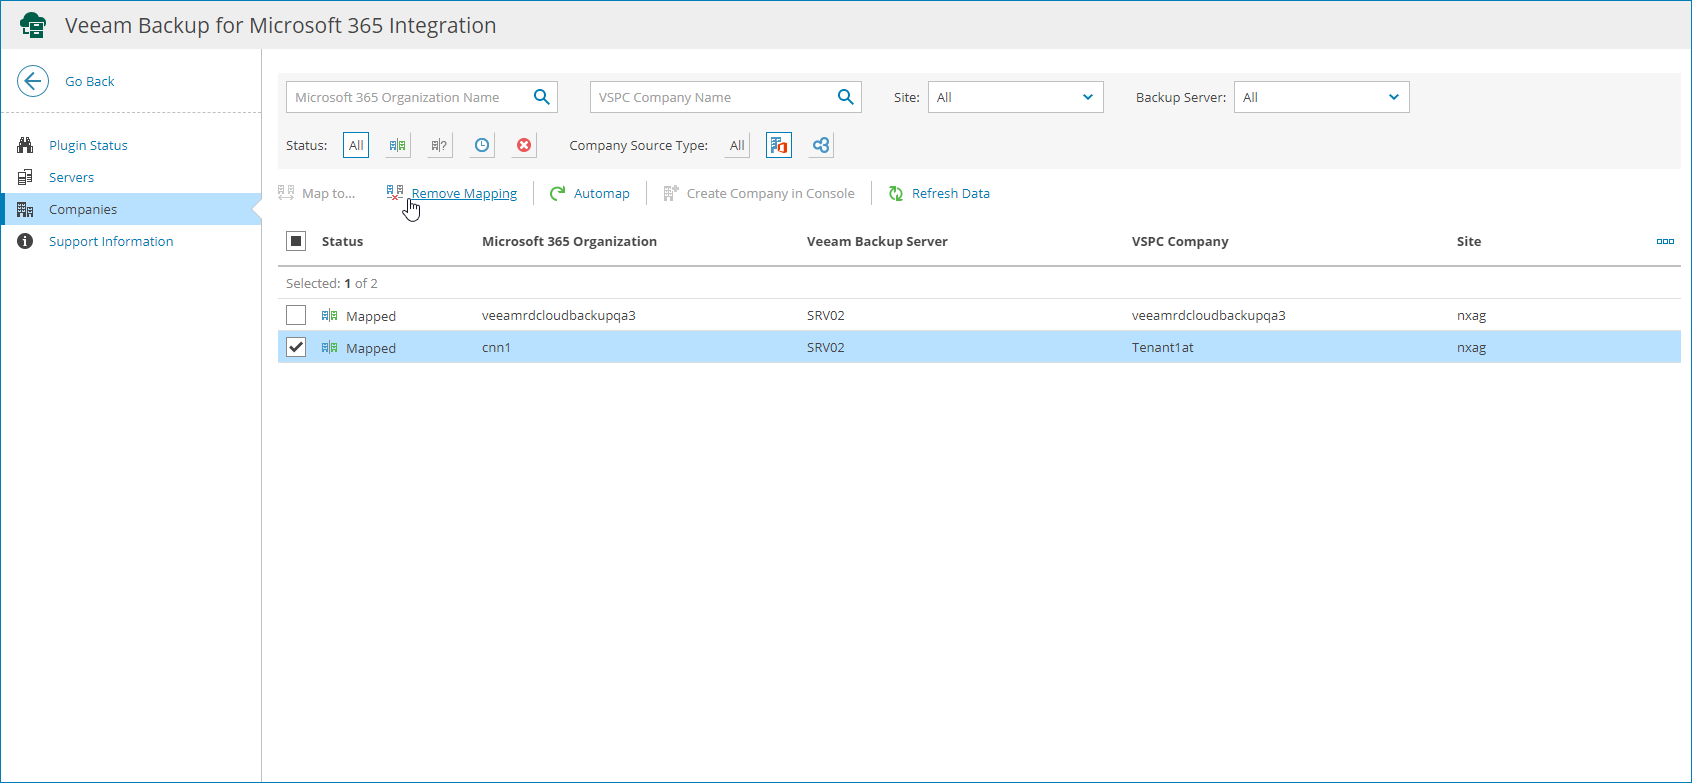Open Support Information in sidebar
This screenshot has height=783, width=1692.
[x=111, y=241]
